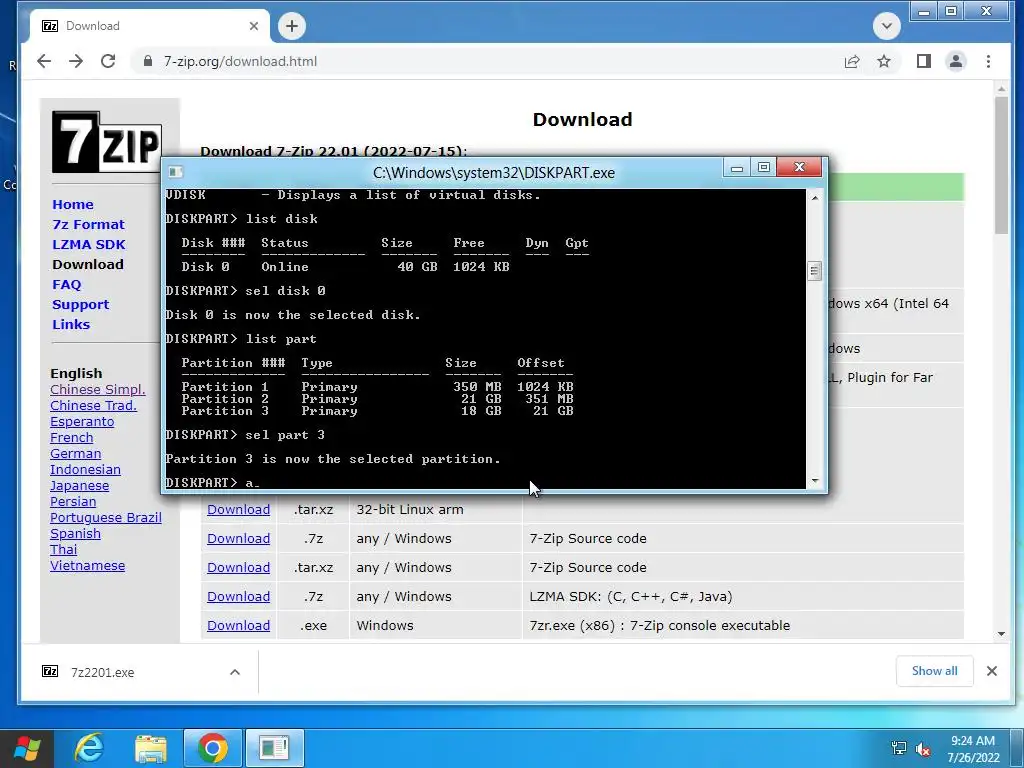Image resolution: width=1024 pixels, height=768 pixels.
Task: Open the network tray icon
Action: pyautogui.click(x=899, y=748)
